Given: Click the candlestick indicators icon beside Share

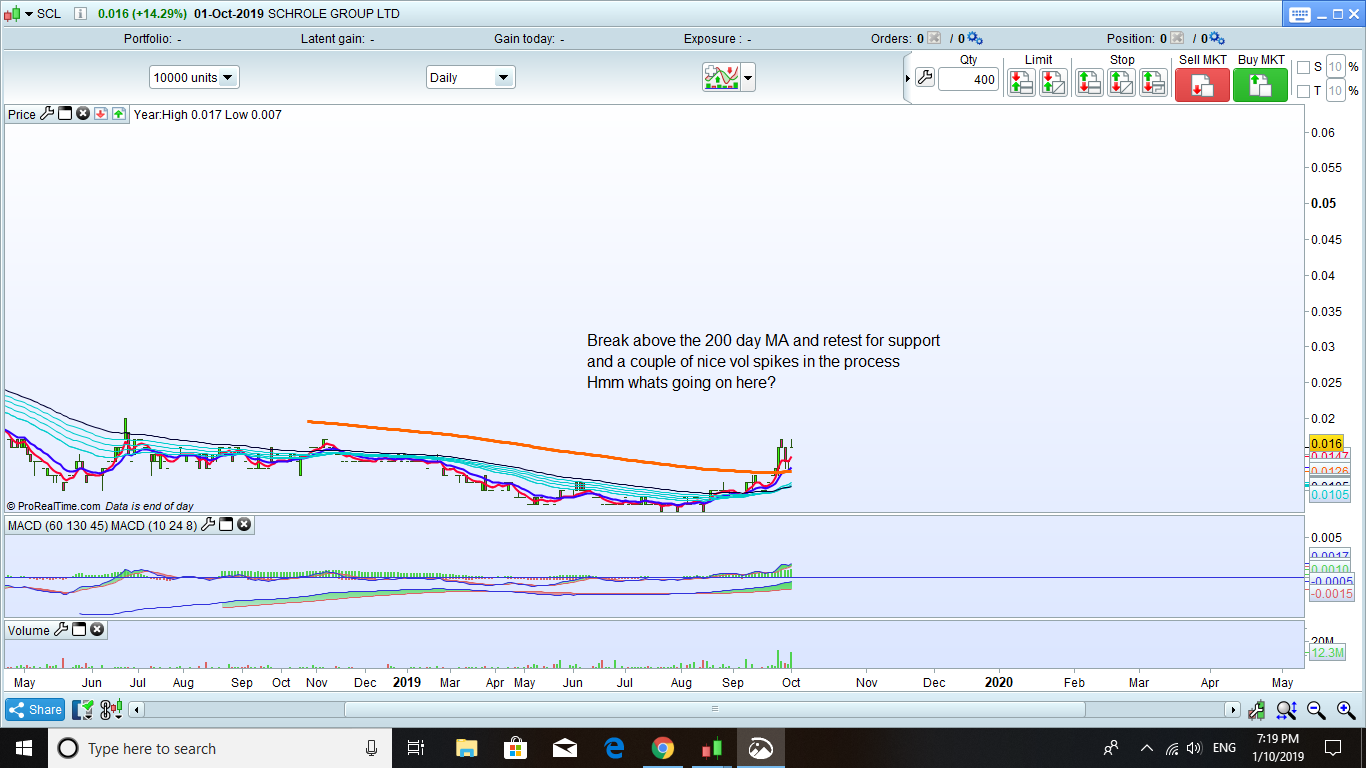Looking at the screenshot, I should pos(111,710).
